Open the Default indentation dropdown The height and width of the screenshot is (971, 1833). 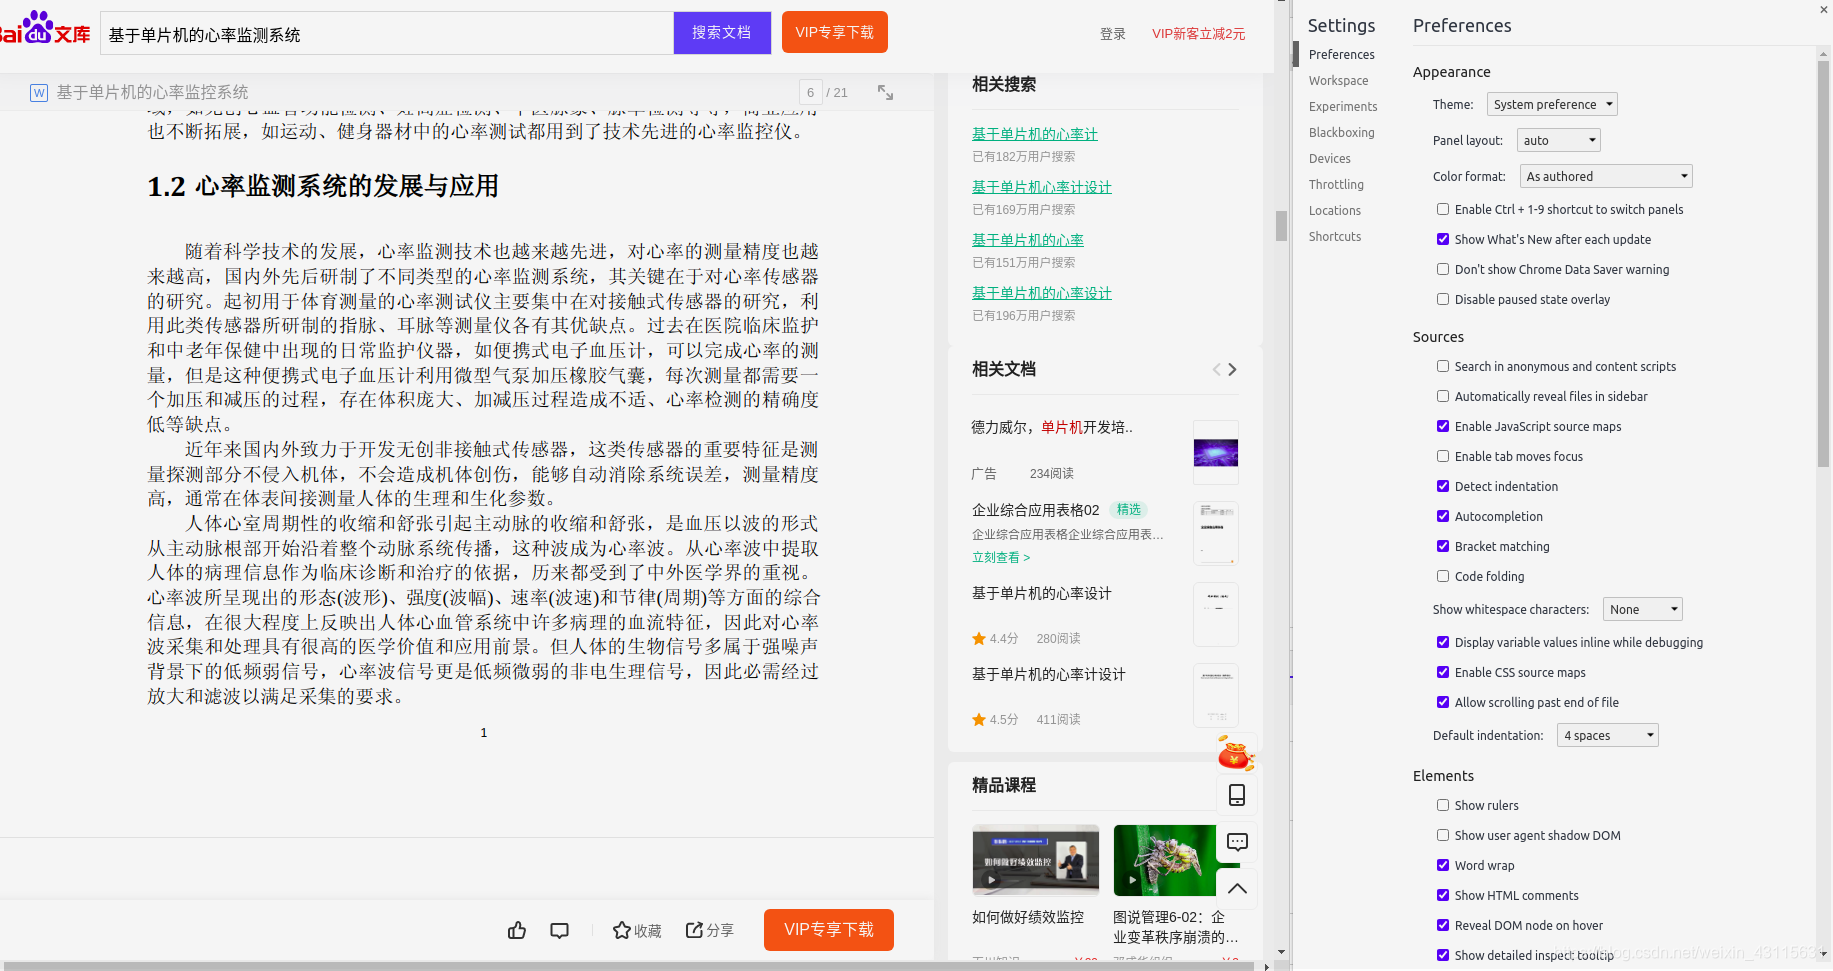point(1607,735)
